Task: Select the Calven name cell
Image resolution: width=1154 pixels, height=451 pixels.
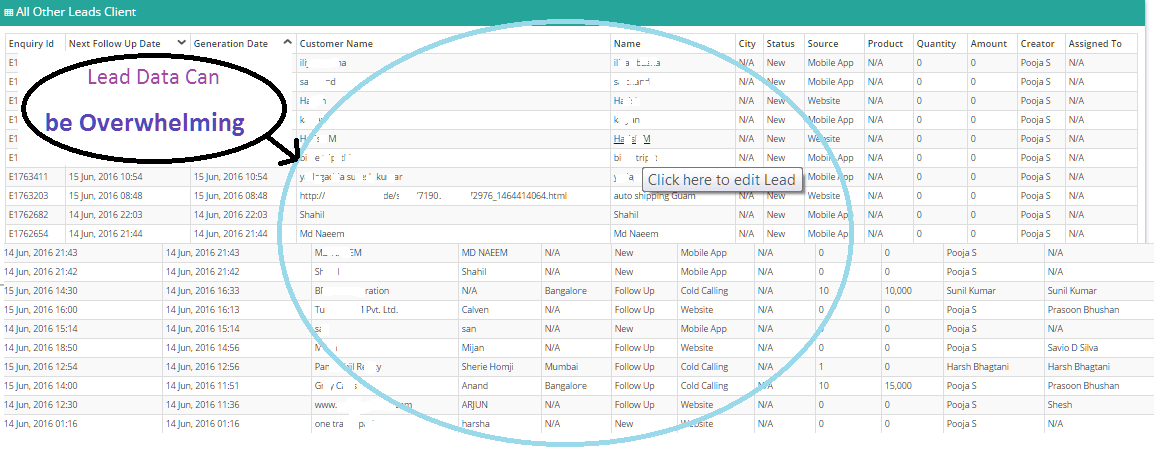Action: click(475, 310)
